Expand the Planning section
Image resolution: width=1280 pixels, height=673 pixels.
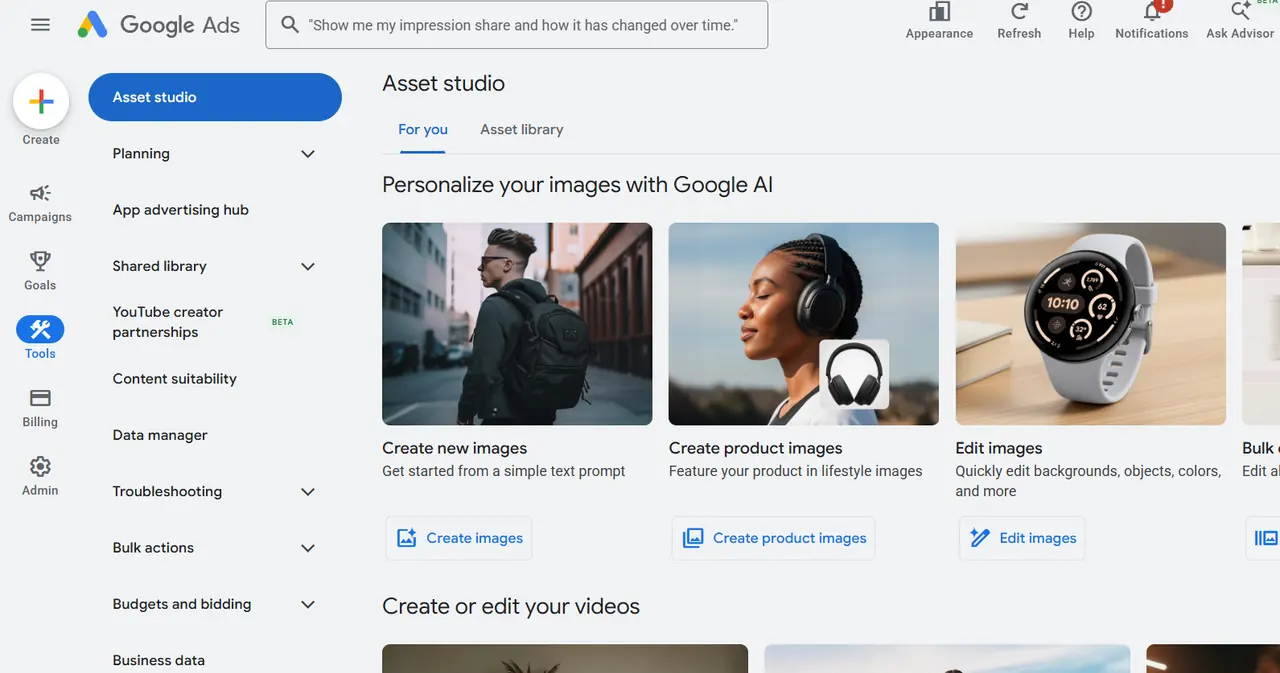pyautogui.click(x=308, y=154)
